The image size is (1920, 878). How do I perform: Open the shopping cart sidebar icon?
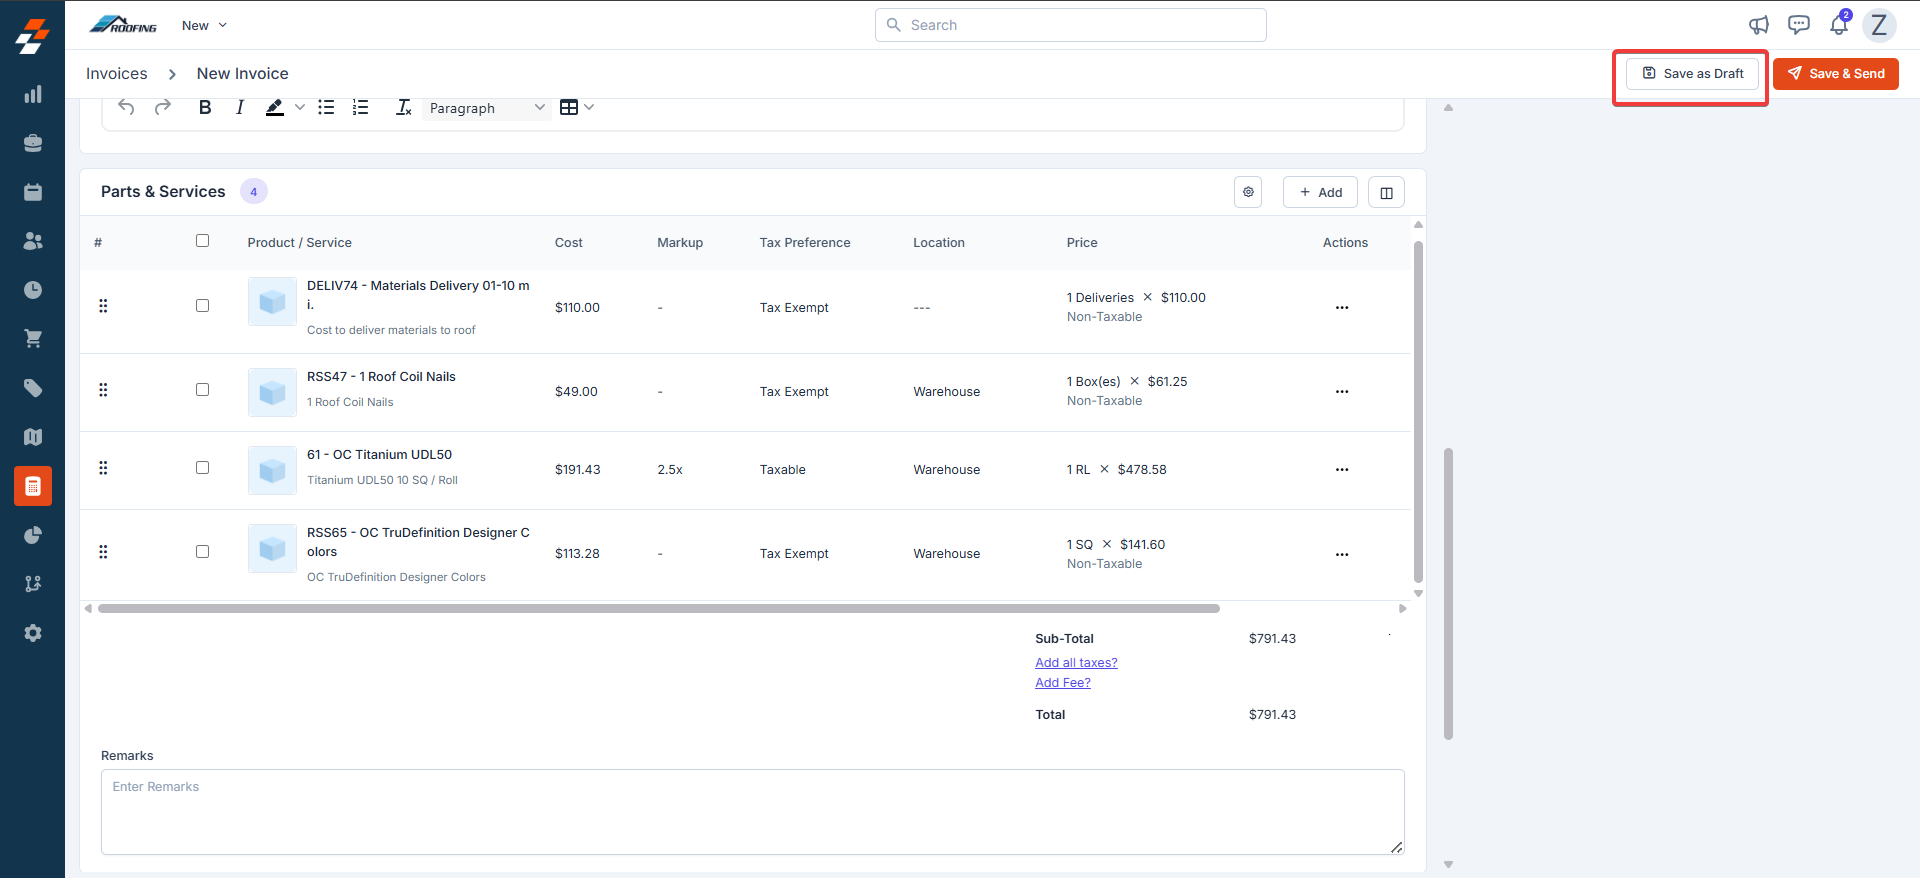(x=33, y=339)
